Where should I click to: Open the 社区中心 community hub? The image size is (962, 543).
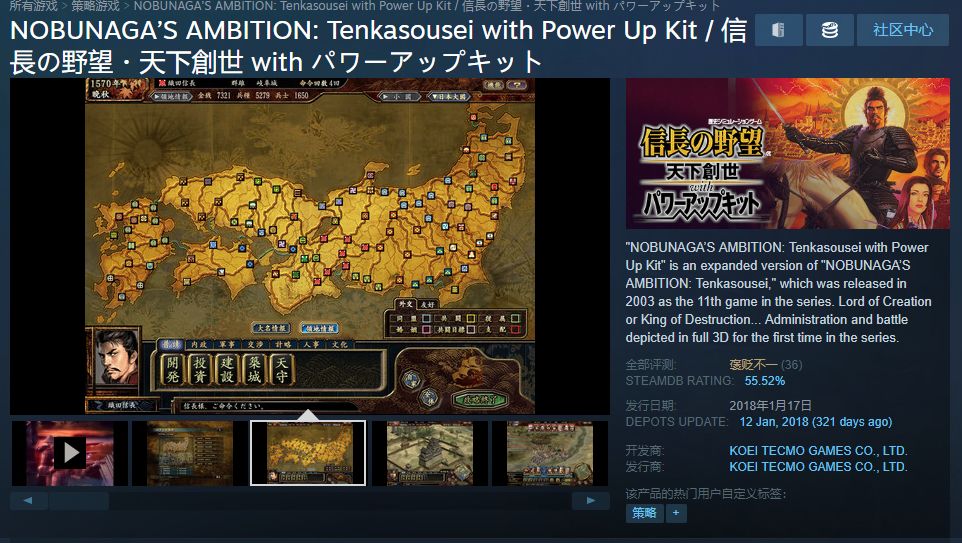coord(903,30)
